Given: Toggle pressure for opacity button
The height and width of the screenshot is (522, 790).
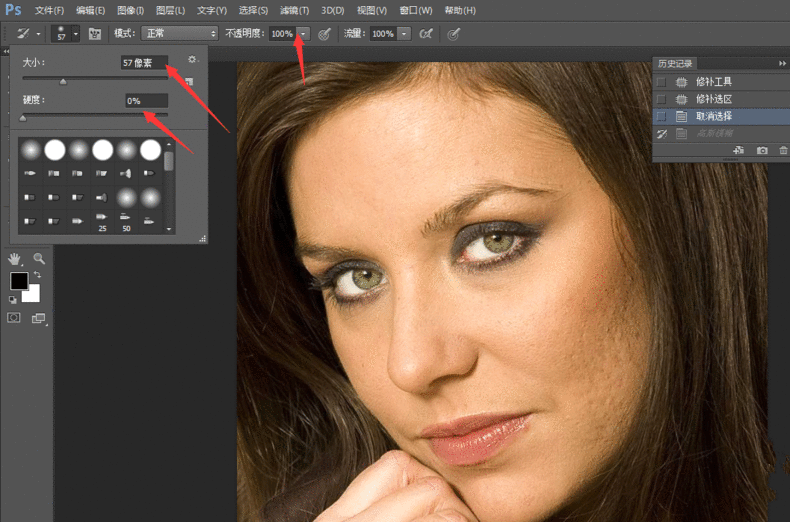Looking at the screenshot, I should click(x=324, y=33).
